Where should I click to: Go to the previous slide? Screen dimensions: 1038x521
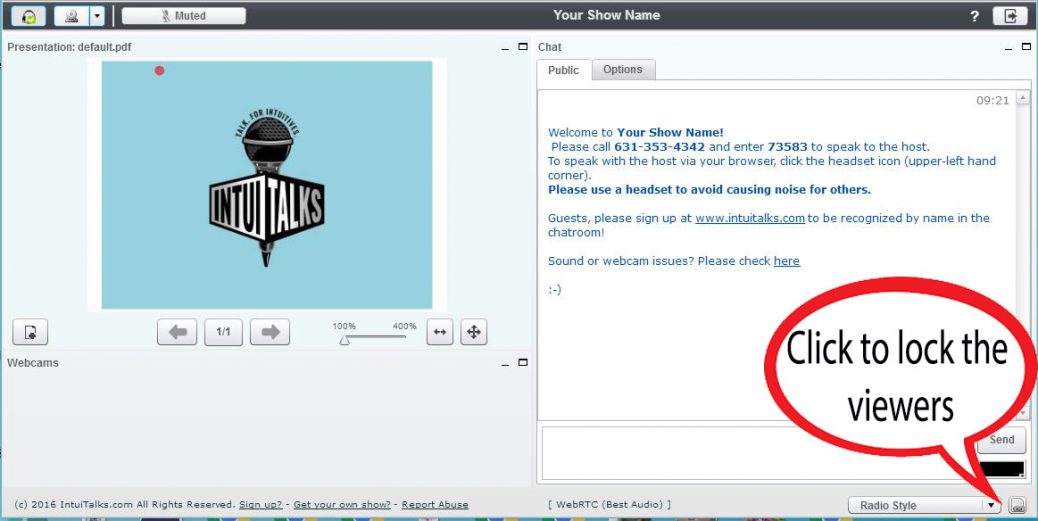click(x=177, y=332)
